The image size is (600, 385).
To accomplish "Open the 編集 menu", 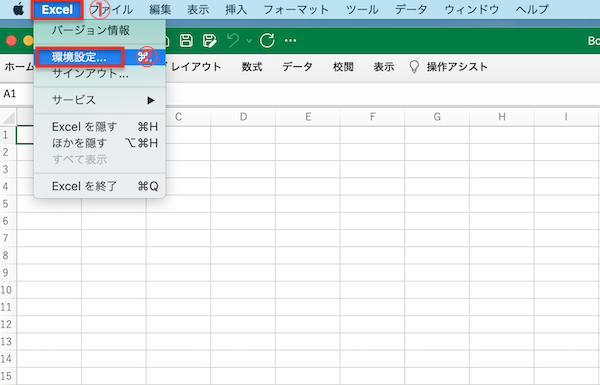I will tap(160, 10).
